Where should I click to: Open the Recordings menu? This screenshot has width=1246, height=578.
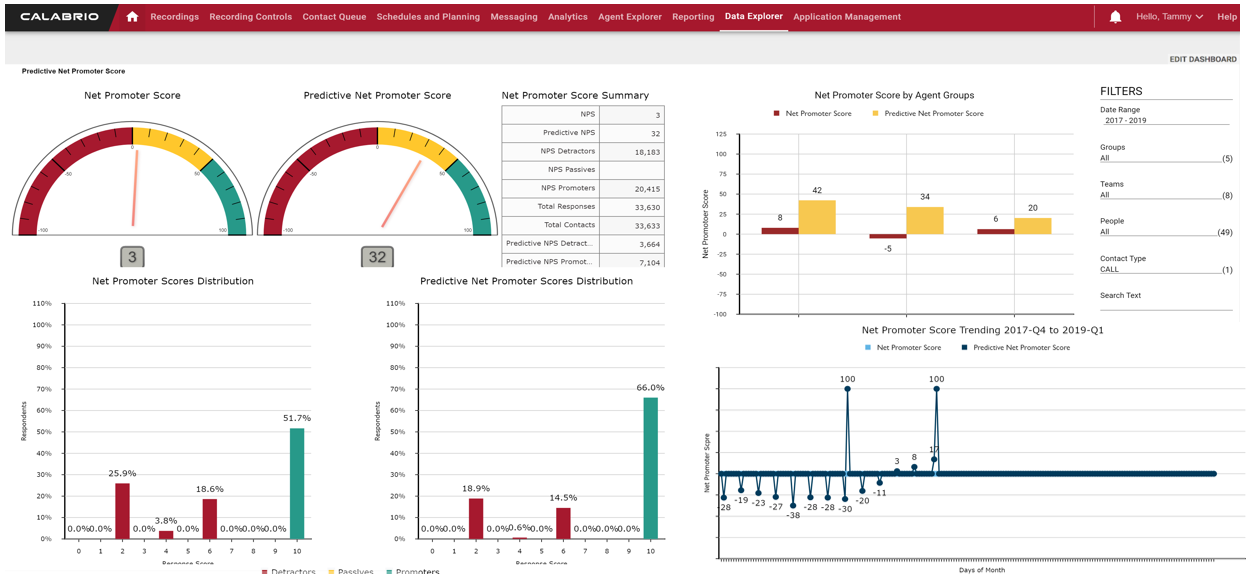[x=174, y=17]
